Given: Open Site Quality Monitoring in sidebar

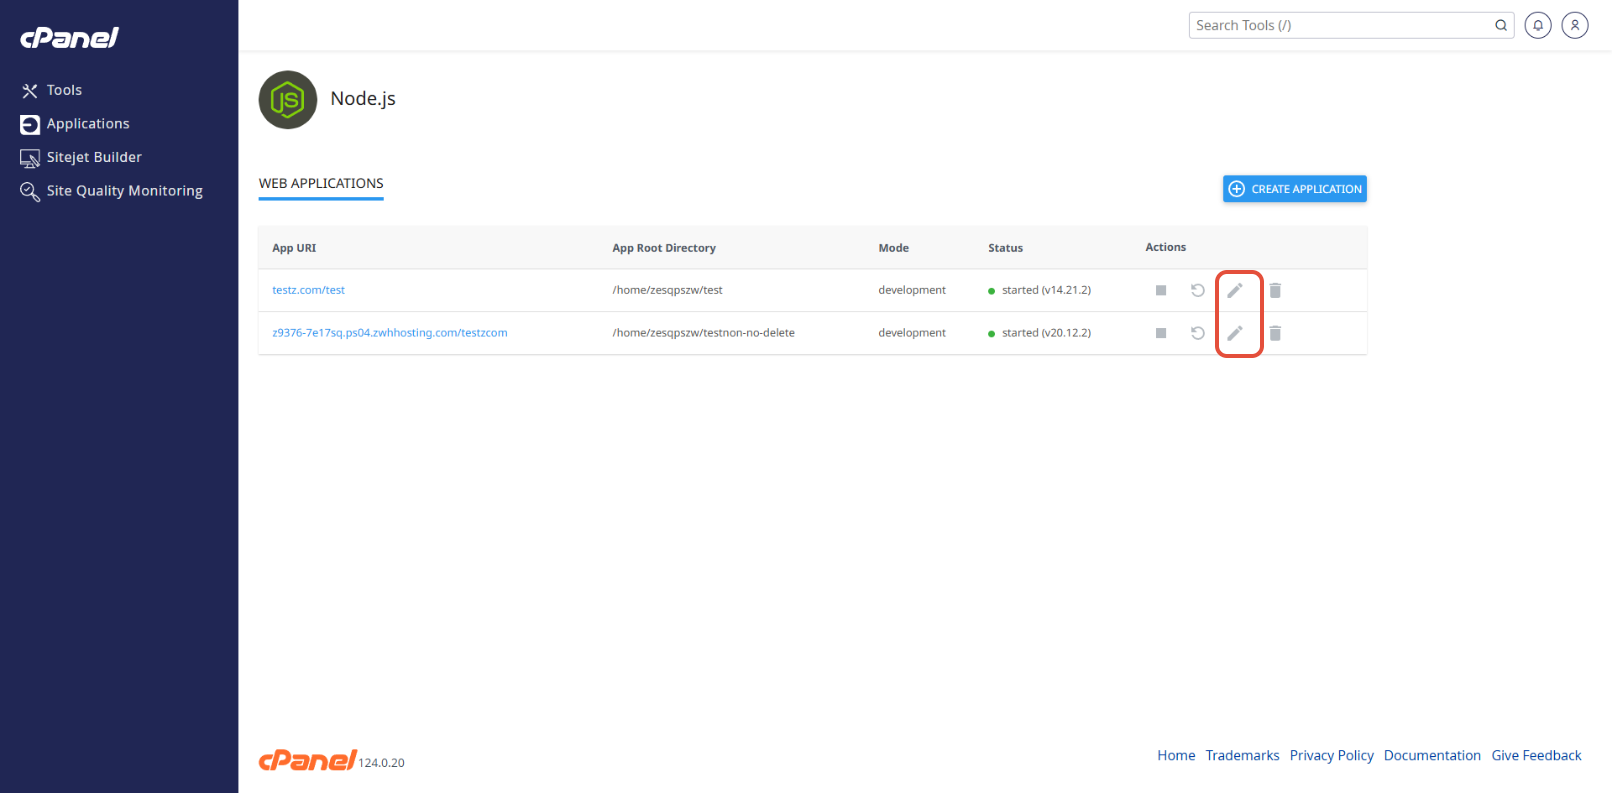Looking at the screenshot, I should (124, 191).
